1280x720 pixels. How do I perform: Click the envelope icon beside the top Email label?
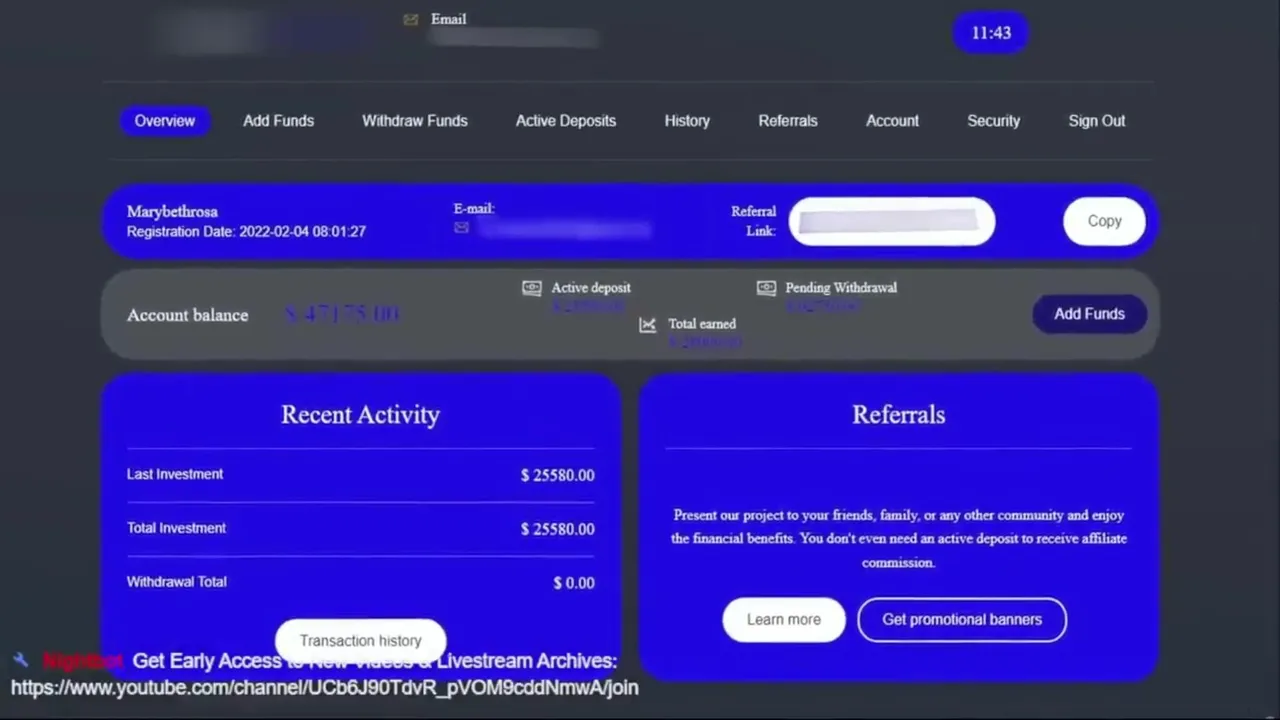pyautogui.click(x=410, y=19)
